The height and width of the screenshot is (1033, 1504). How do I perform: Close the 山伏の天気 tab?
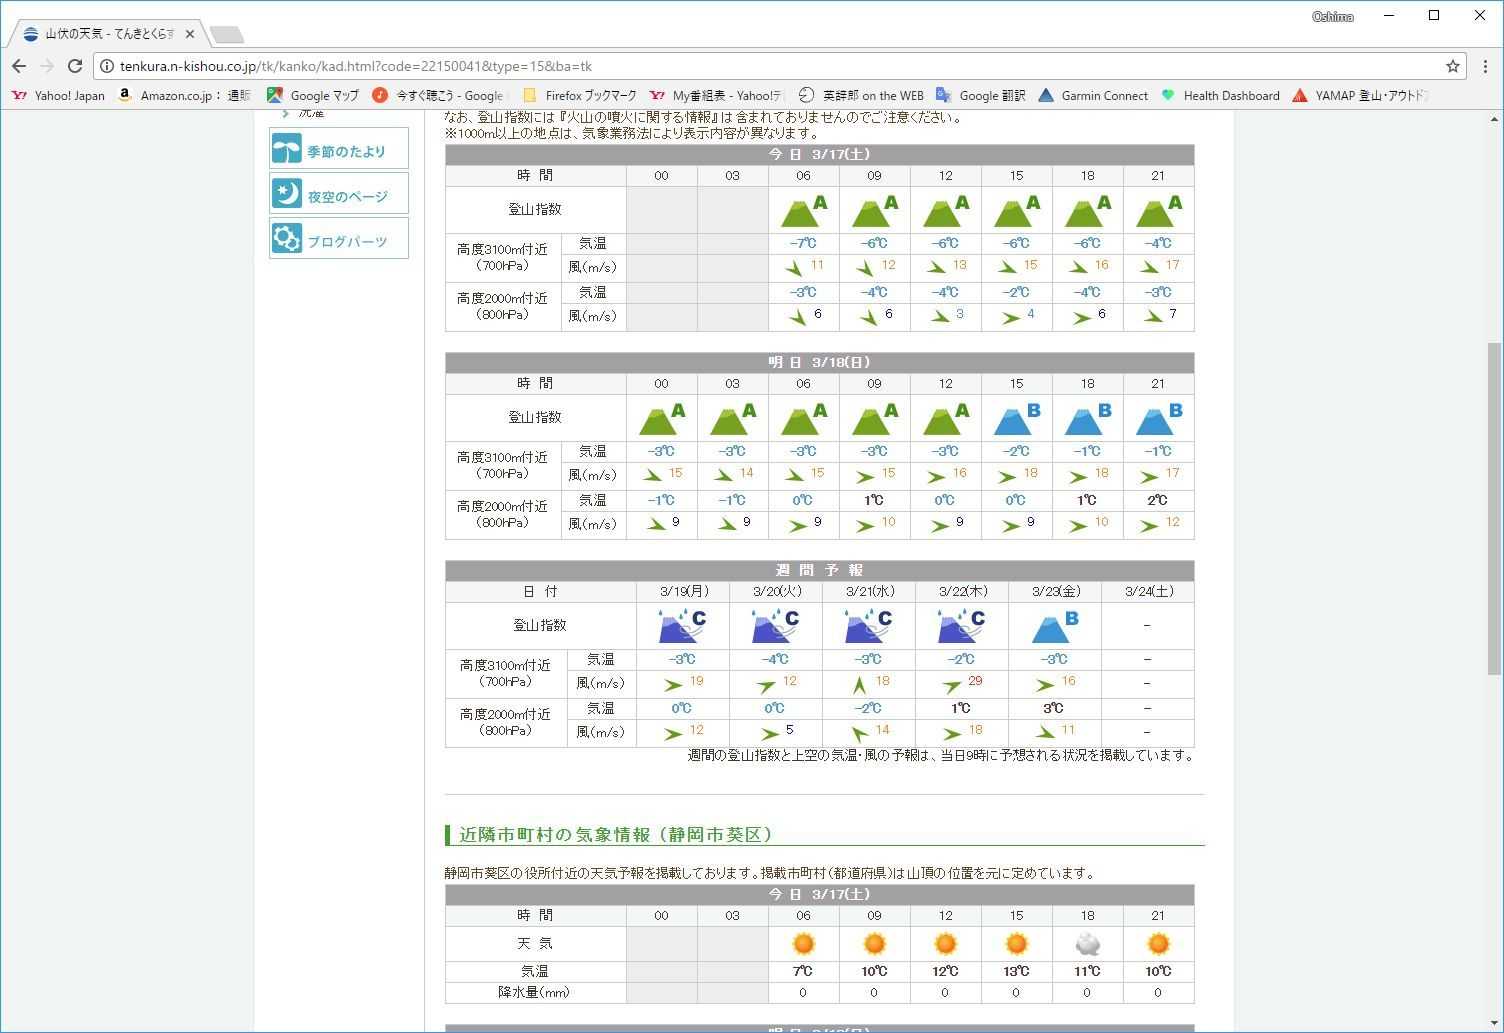[190, 34]
